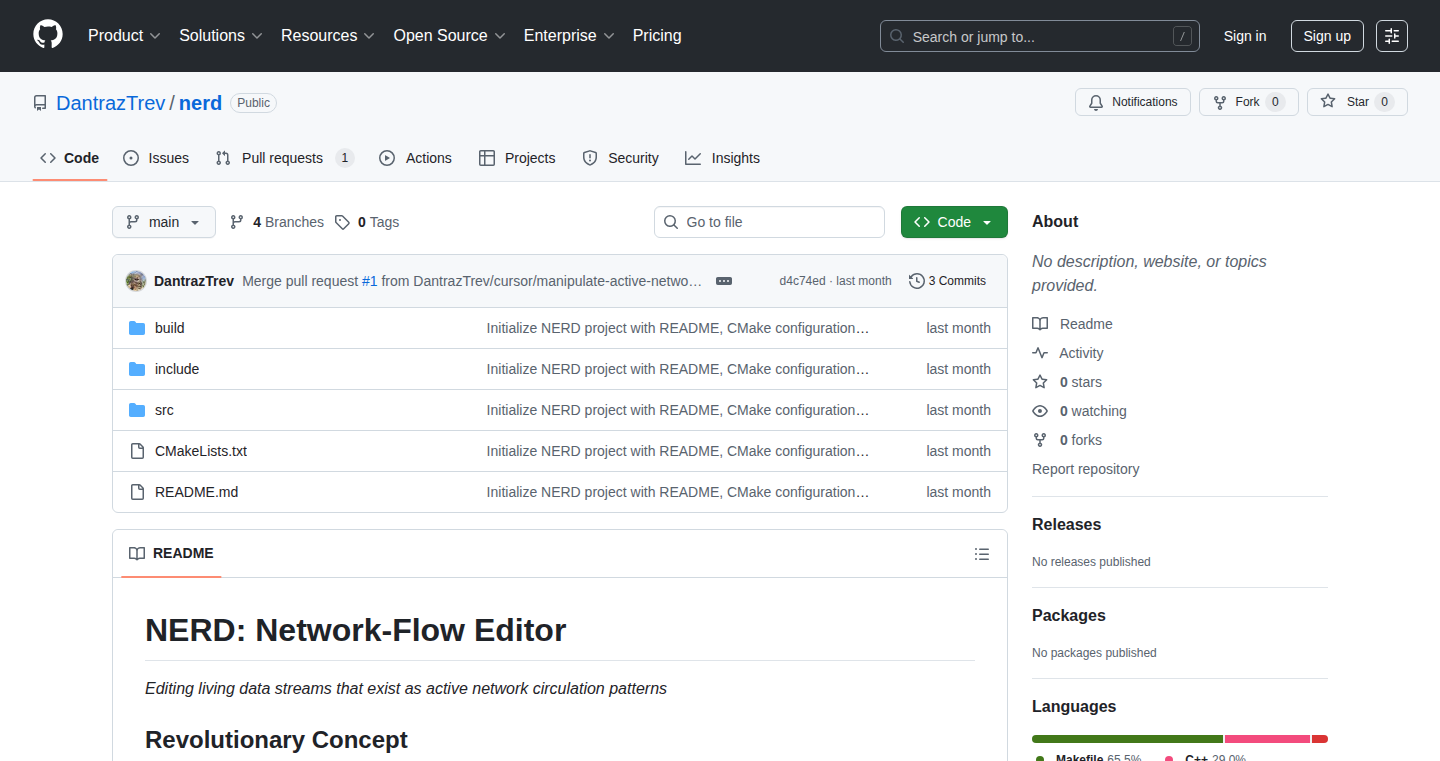The width and height of the screenshot is (1440, 761).
Task: Click the bell icon on Notifications
Action: tap(1096, 102)
